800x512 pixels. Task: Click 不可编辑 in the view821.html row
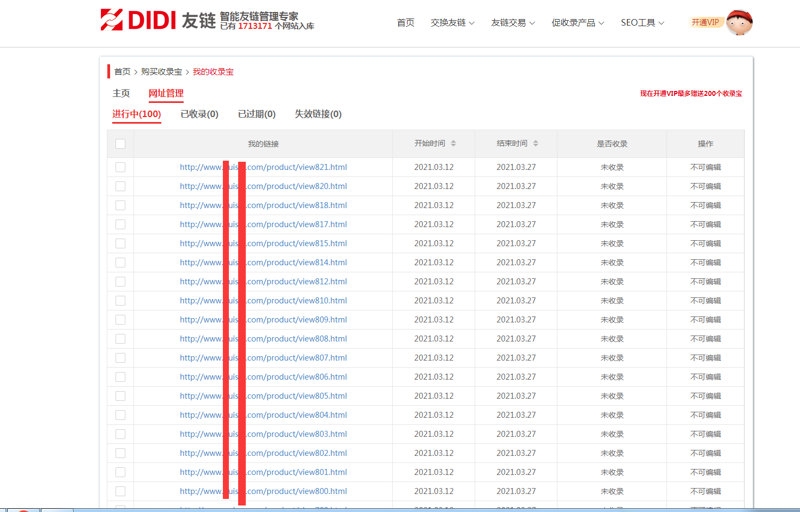(x=706, y=167)
